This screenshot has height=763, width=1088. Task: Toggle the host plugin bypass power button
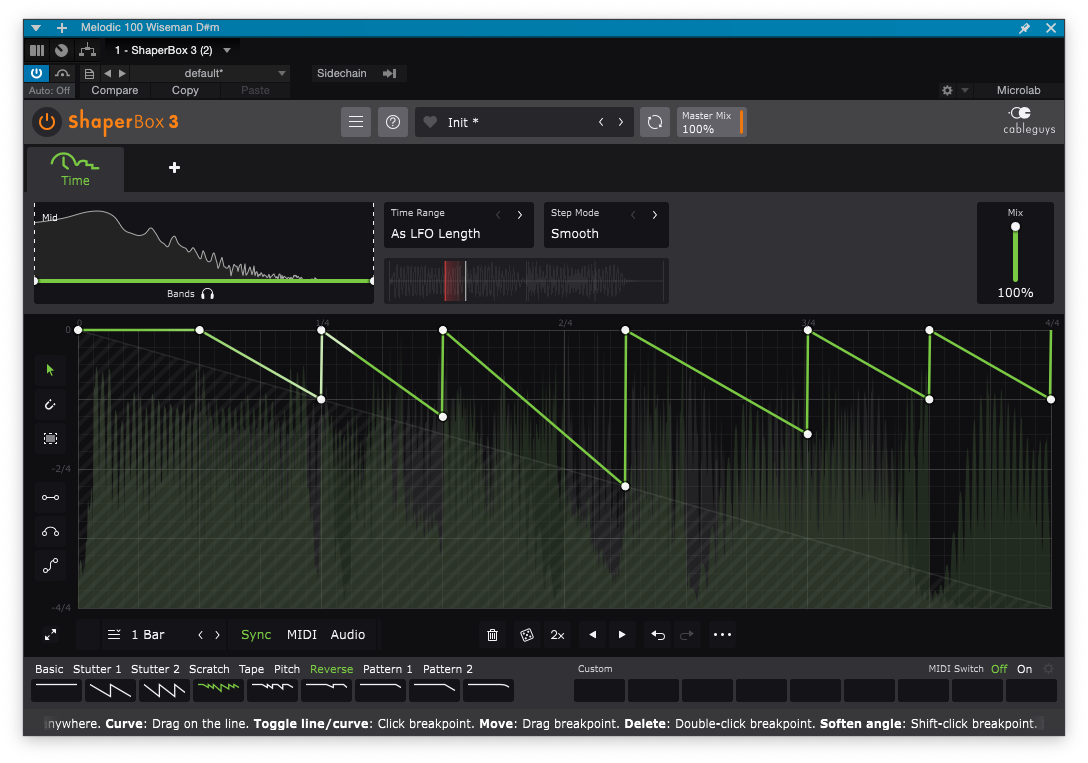point(36,73)
